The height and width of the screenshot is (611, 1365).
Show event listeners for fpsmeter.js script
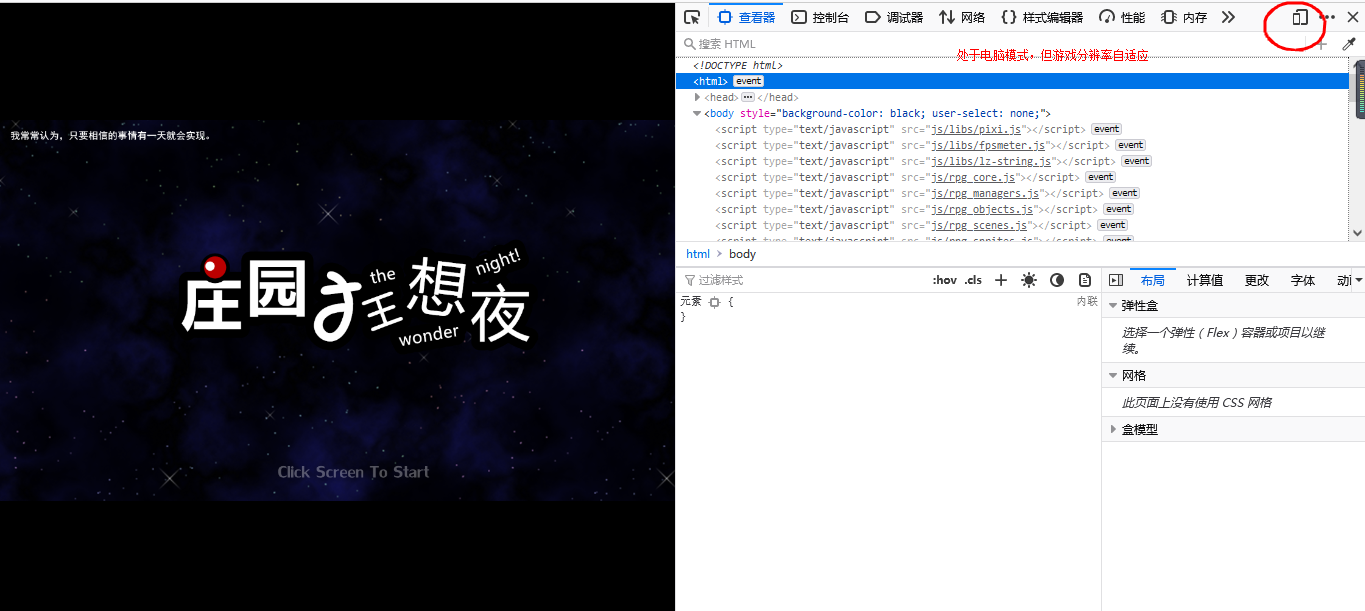click(x=1130, y=145)
